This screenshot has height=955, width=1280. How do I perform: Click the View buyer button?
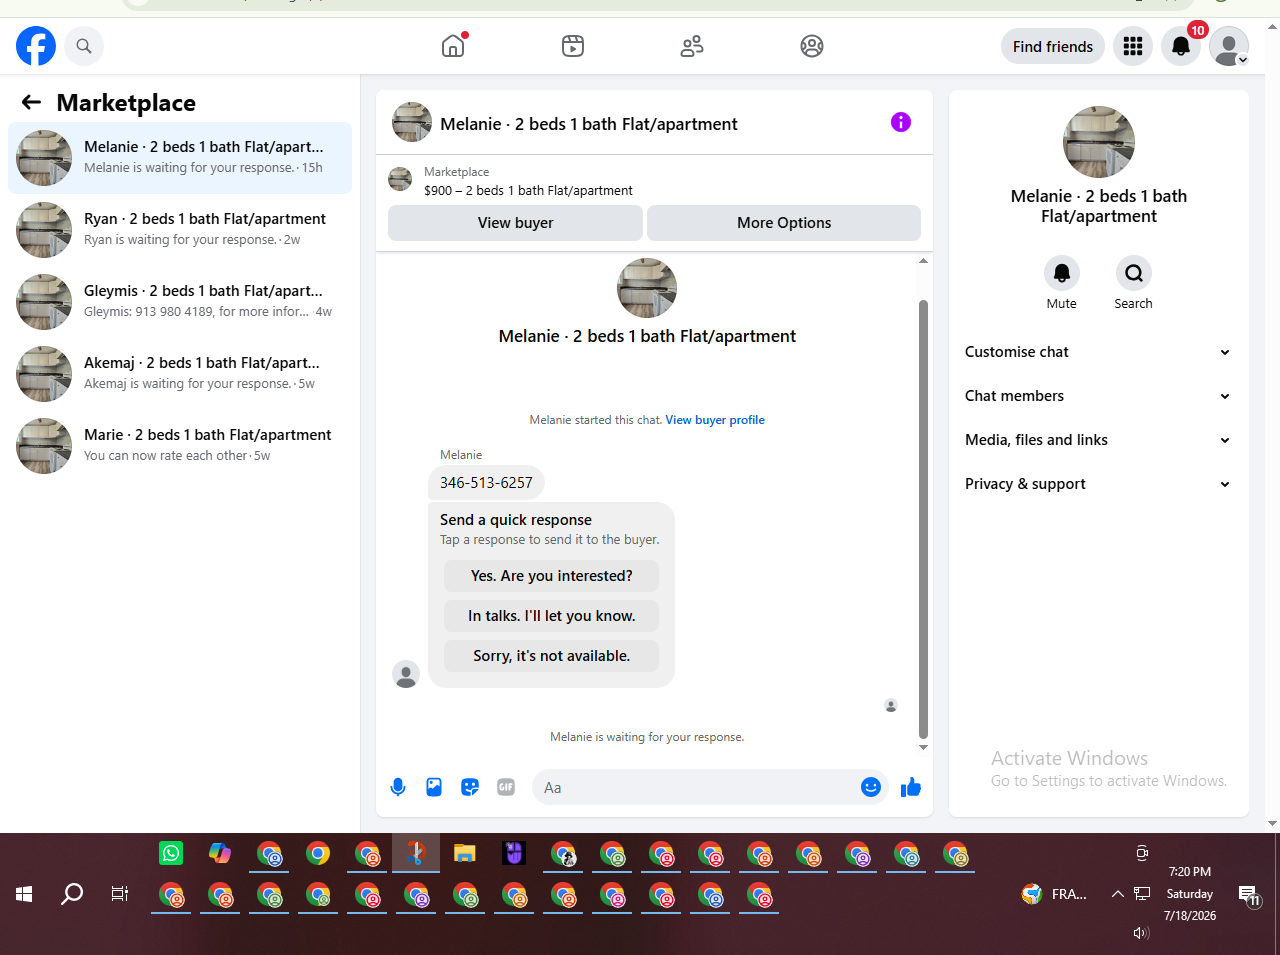coord(515,223)
